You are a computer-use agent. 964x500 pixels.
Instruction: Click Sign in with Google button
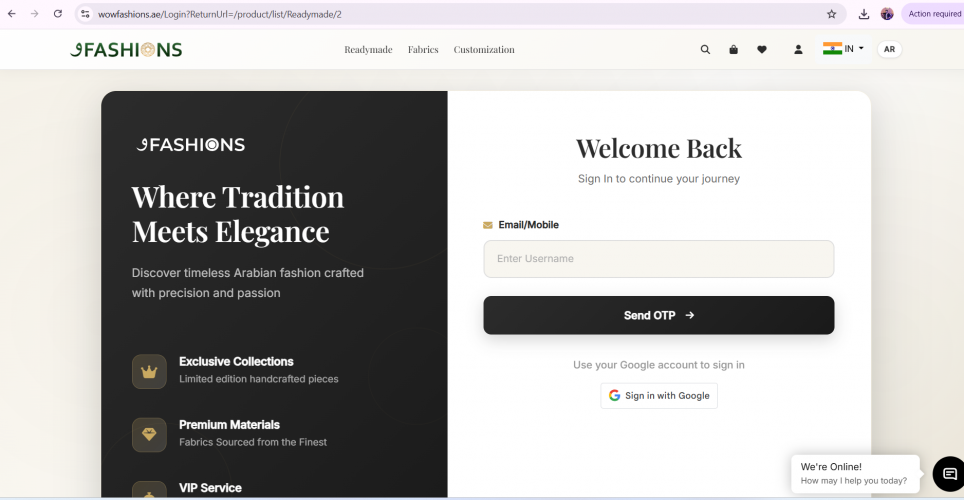point(659,396)
